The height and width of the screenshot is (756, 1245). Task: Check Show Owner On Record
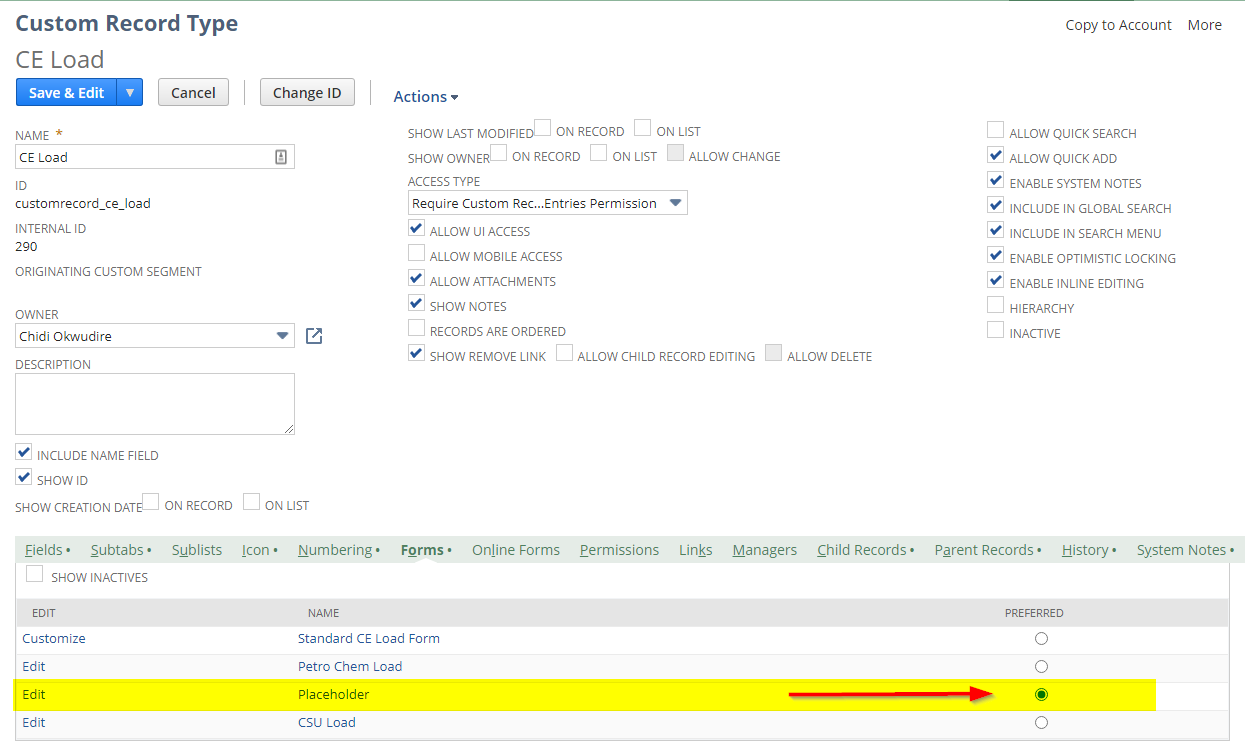pyautogui.click(x=499, y=153)
